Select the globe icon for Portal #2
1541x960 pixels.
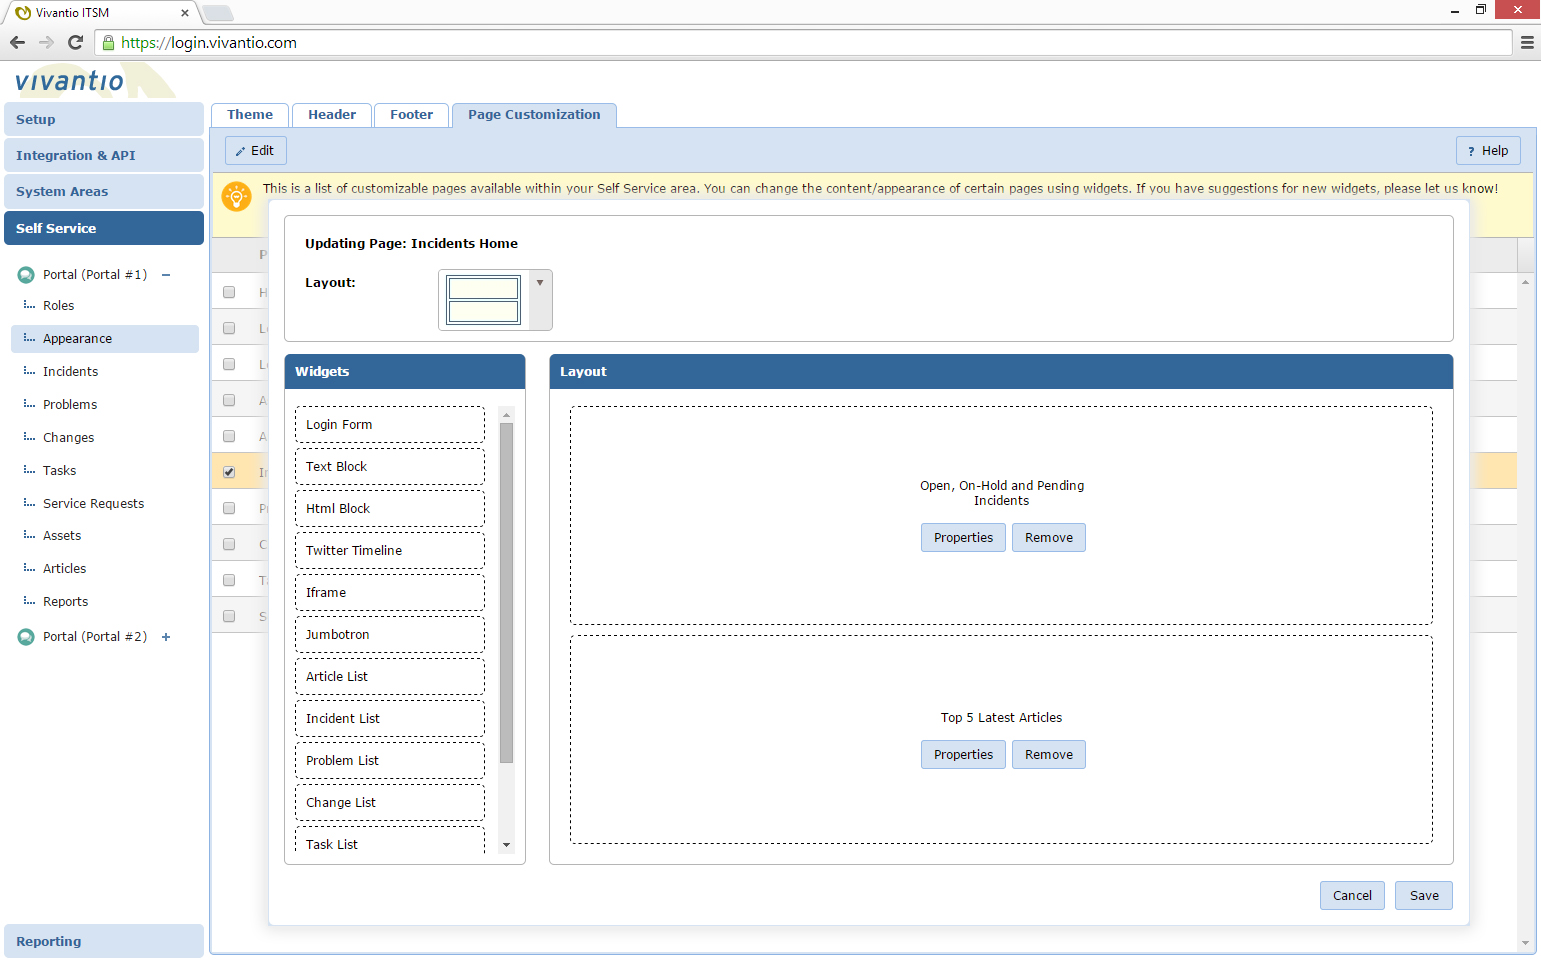[x=26, y=636]
